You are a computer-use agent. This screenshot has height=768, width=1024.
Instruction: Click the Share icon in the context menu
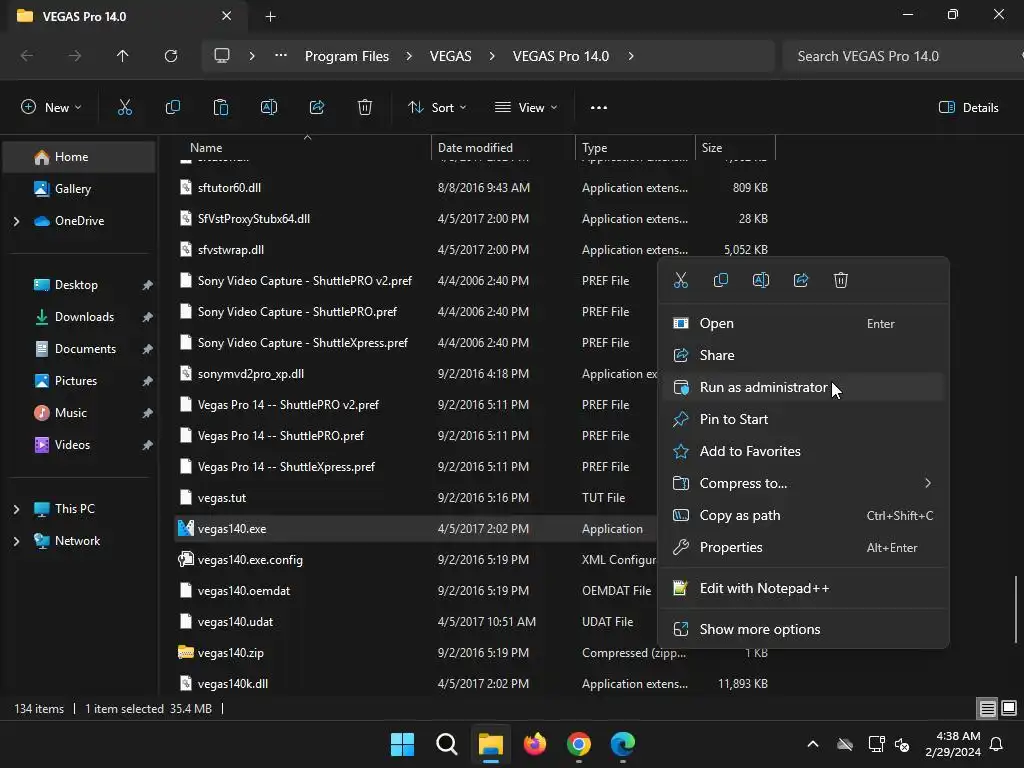click(x=801, y=280)
